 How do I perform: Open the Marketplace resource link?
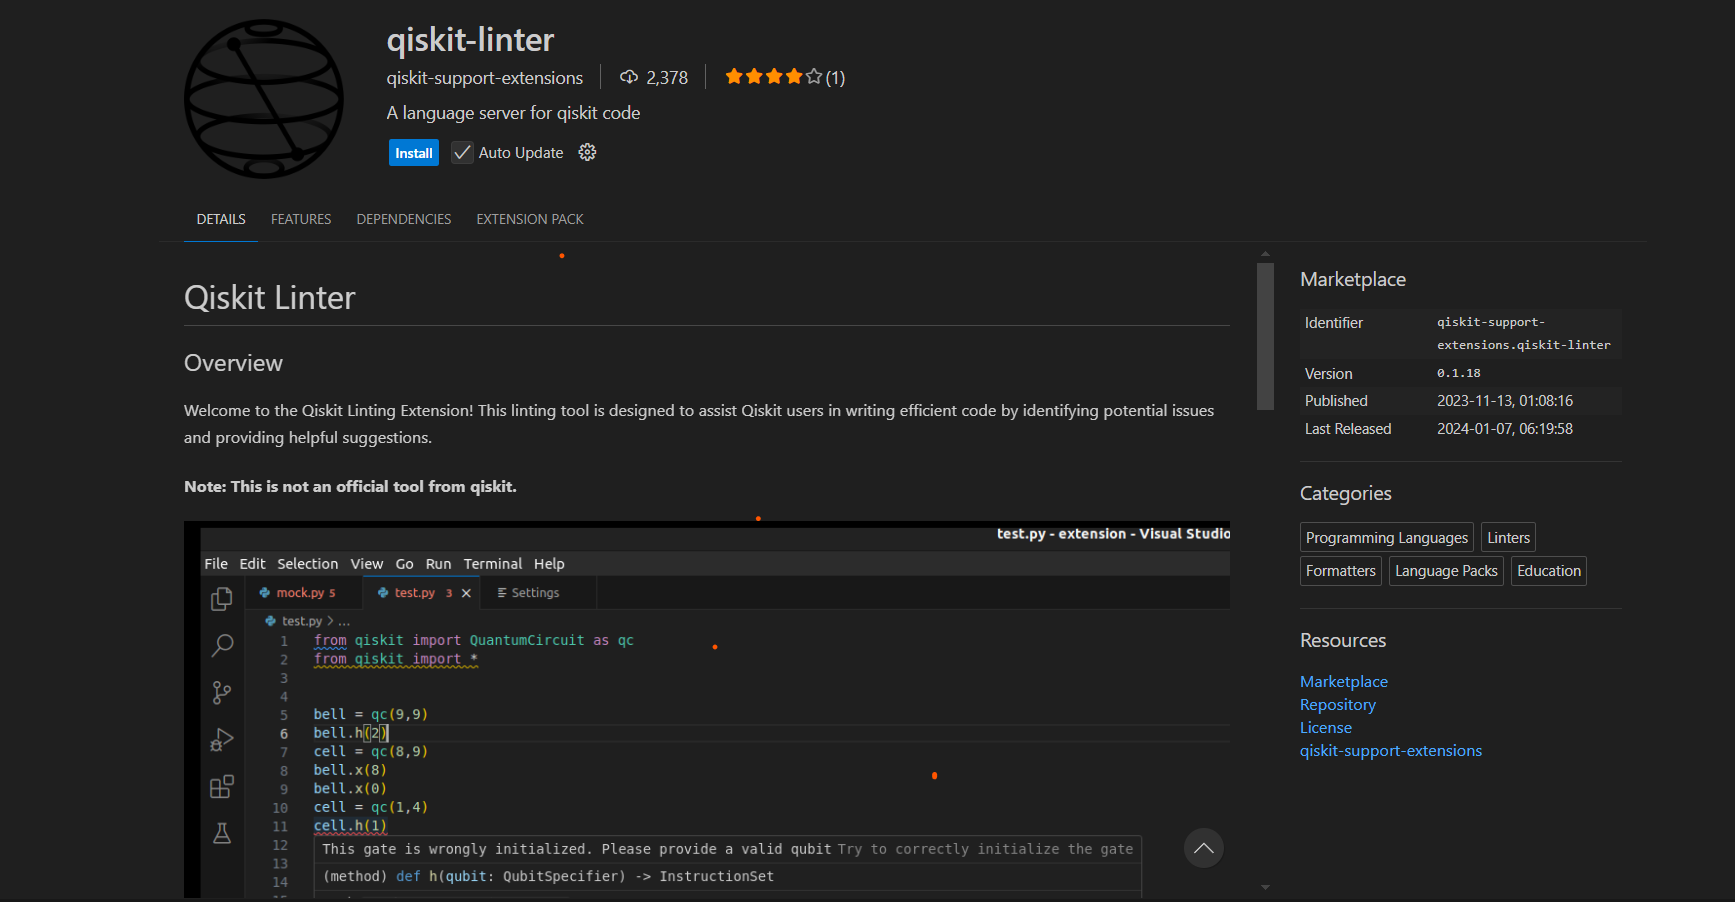(x=1344, y=682)
